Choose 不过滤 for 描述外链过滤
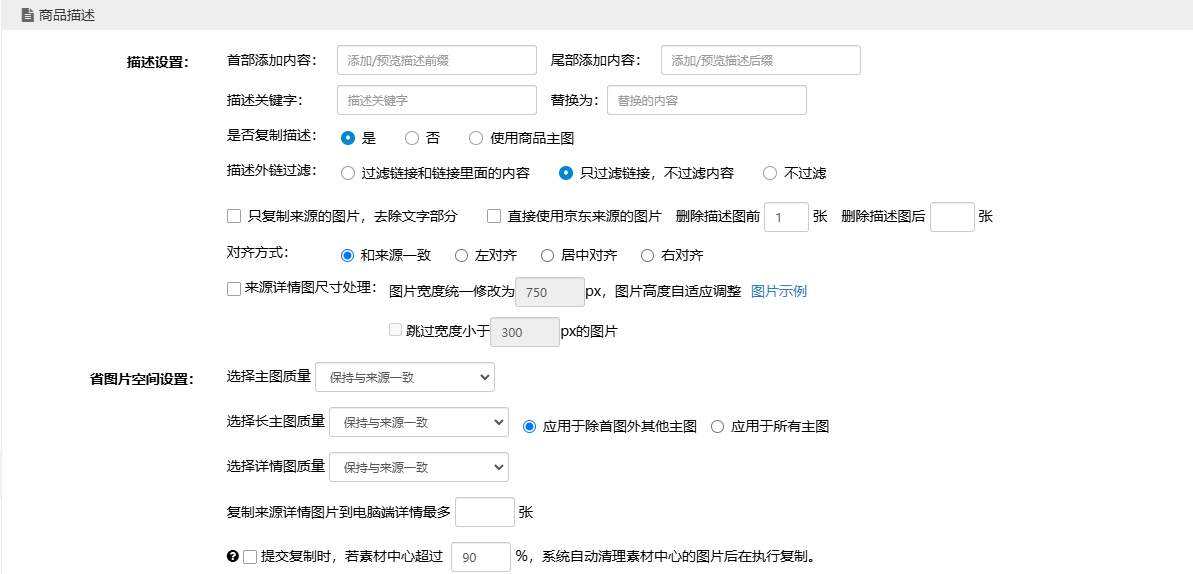1193x574 pixels. (770, 173)
